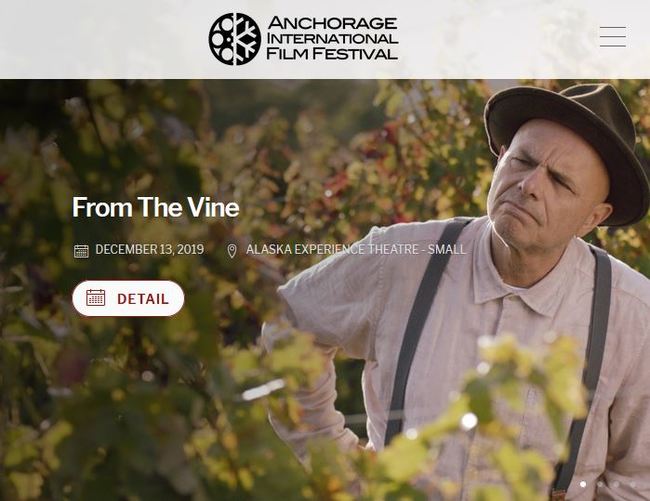Jump to the fourth carousel slide dot

(x=633, y=484)
